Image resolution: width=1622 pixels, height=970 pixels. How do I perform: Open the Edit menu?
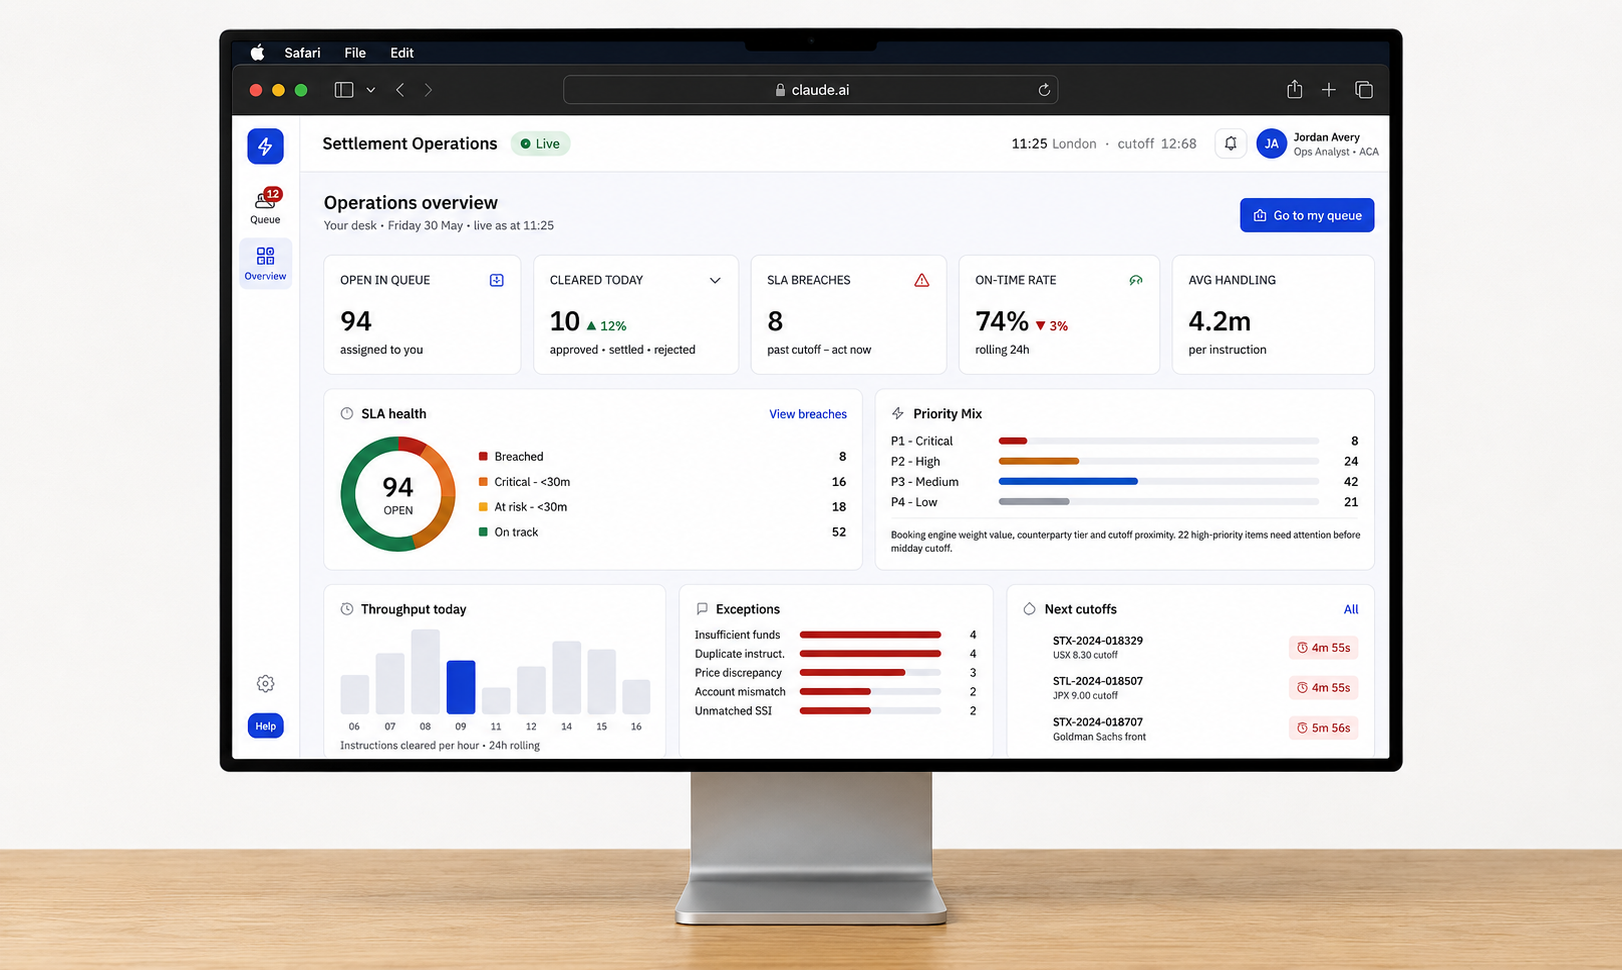click(402, 53)
